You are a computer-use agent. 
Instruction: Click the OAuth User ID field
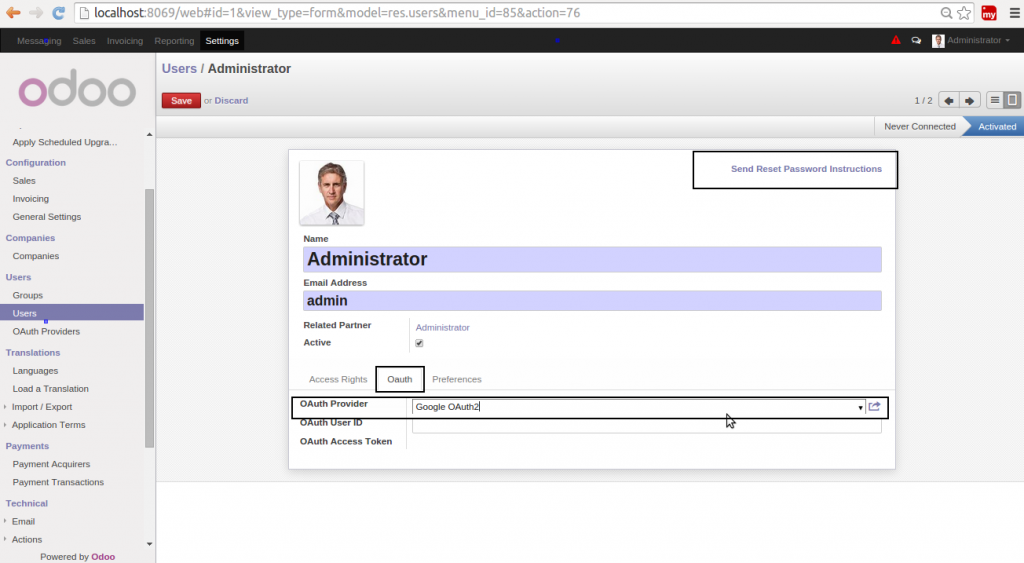point(647,425)
